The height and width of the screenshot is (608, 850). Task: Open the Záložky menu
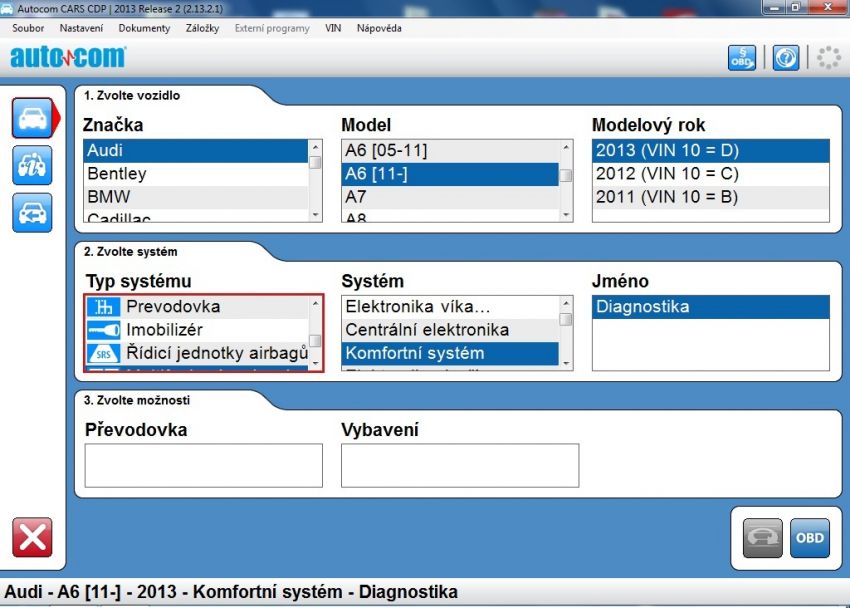coord(202,28)
